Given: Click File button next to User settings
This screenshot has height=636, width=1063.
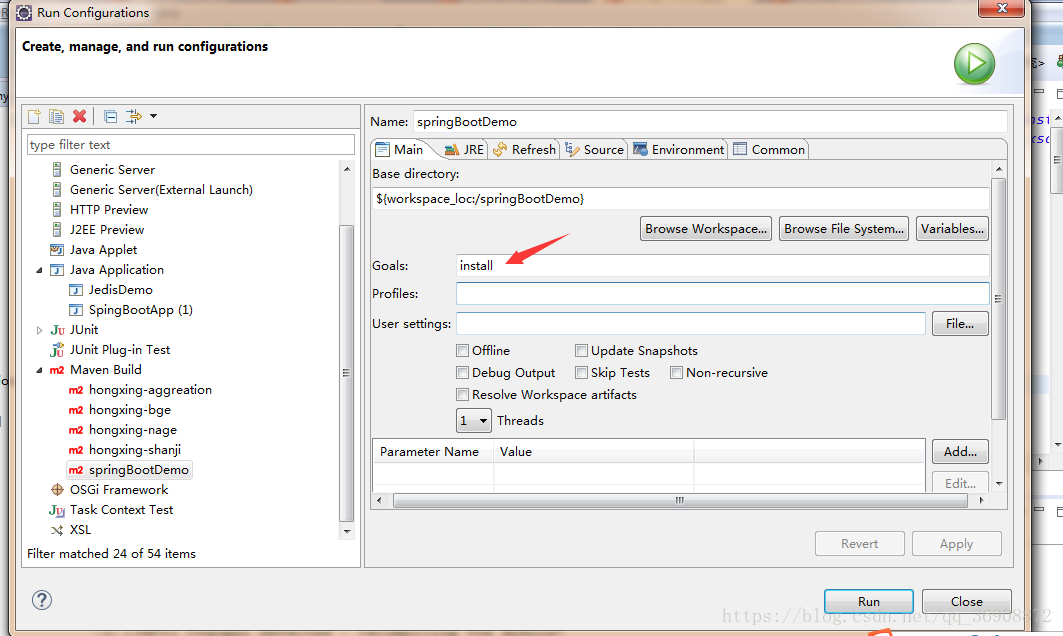Looking at the screenshot, I should pyautogui.click(x=960, y=324).
